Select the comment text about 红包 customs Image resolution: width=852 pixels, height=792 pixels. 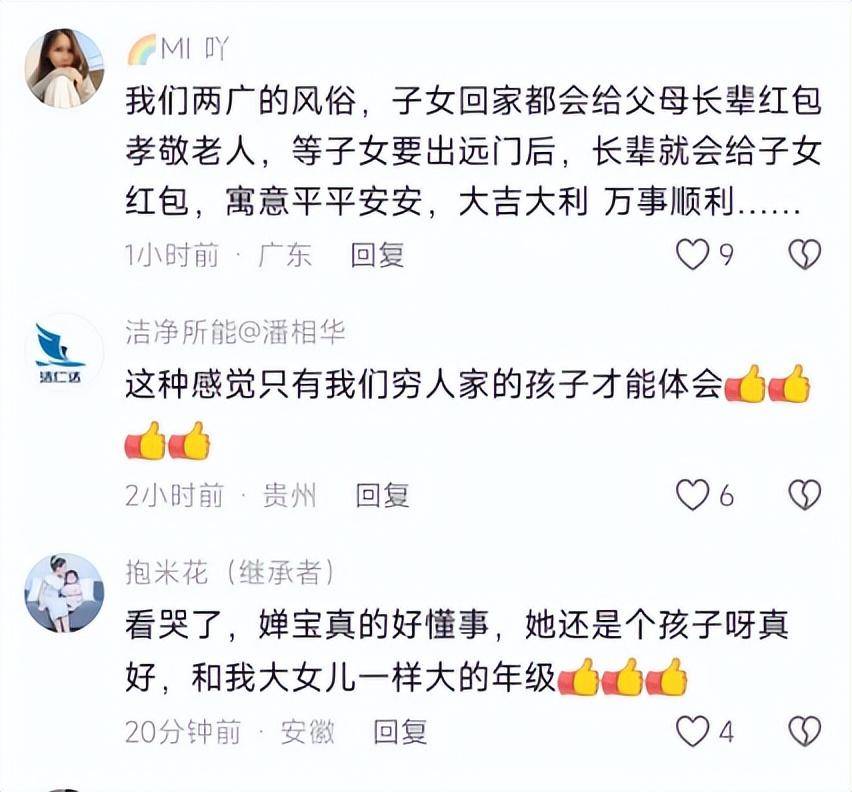[473, 152]
